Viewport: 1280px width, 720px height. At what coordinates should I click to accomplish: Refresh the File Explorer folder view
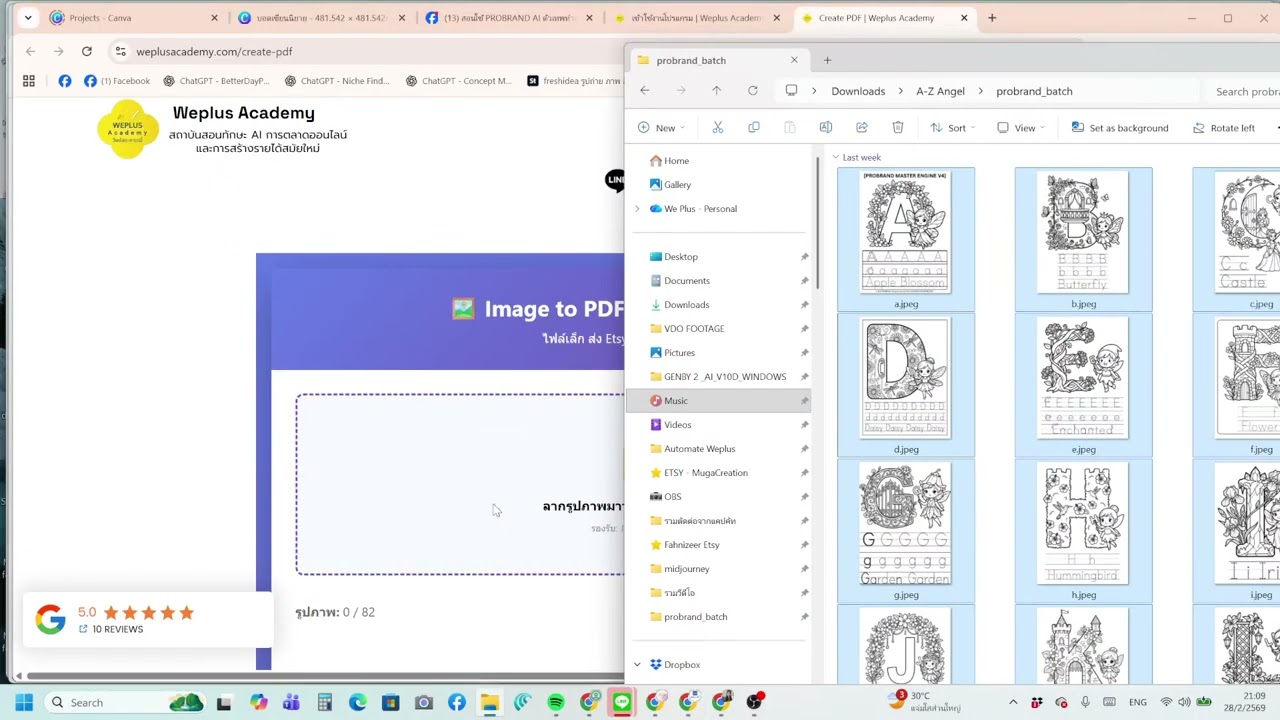pyautogui.click(x=753, y=91)
